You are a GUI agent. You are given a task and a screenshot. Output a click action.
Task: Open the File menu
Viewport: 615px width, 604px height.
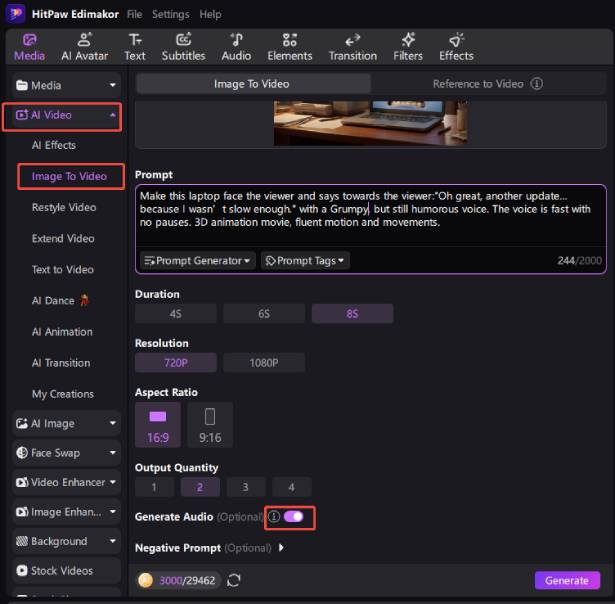[x=135, y=14]
